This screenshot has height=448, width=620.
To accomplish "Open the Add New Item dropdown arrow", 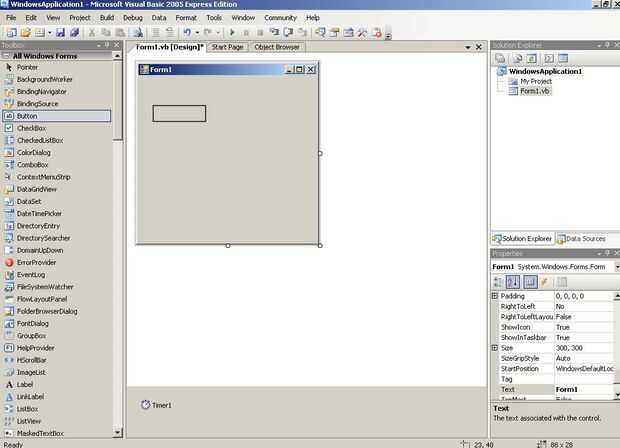I will point(50,32).
